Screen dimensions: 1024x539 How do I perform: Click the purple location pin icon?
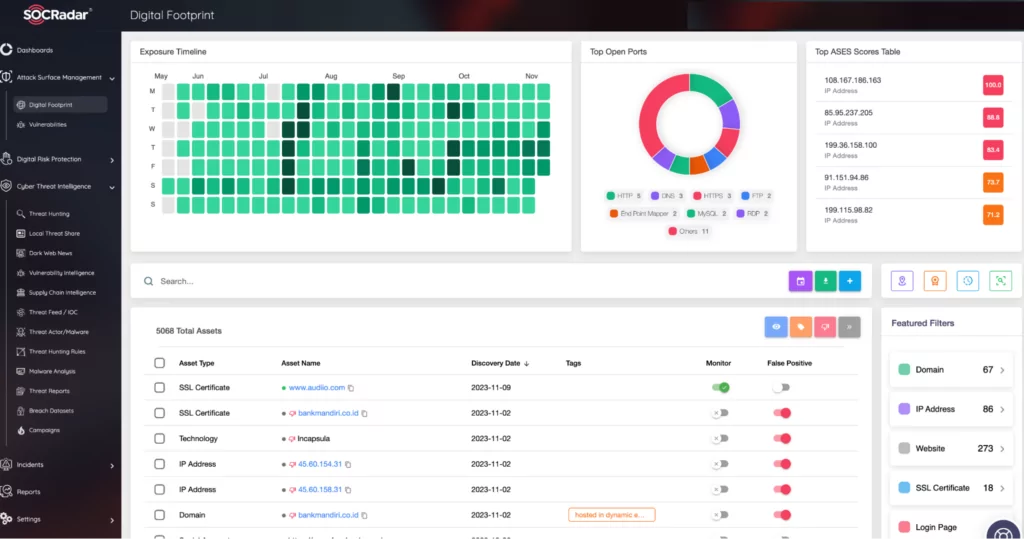(902, 281)
